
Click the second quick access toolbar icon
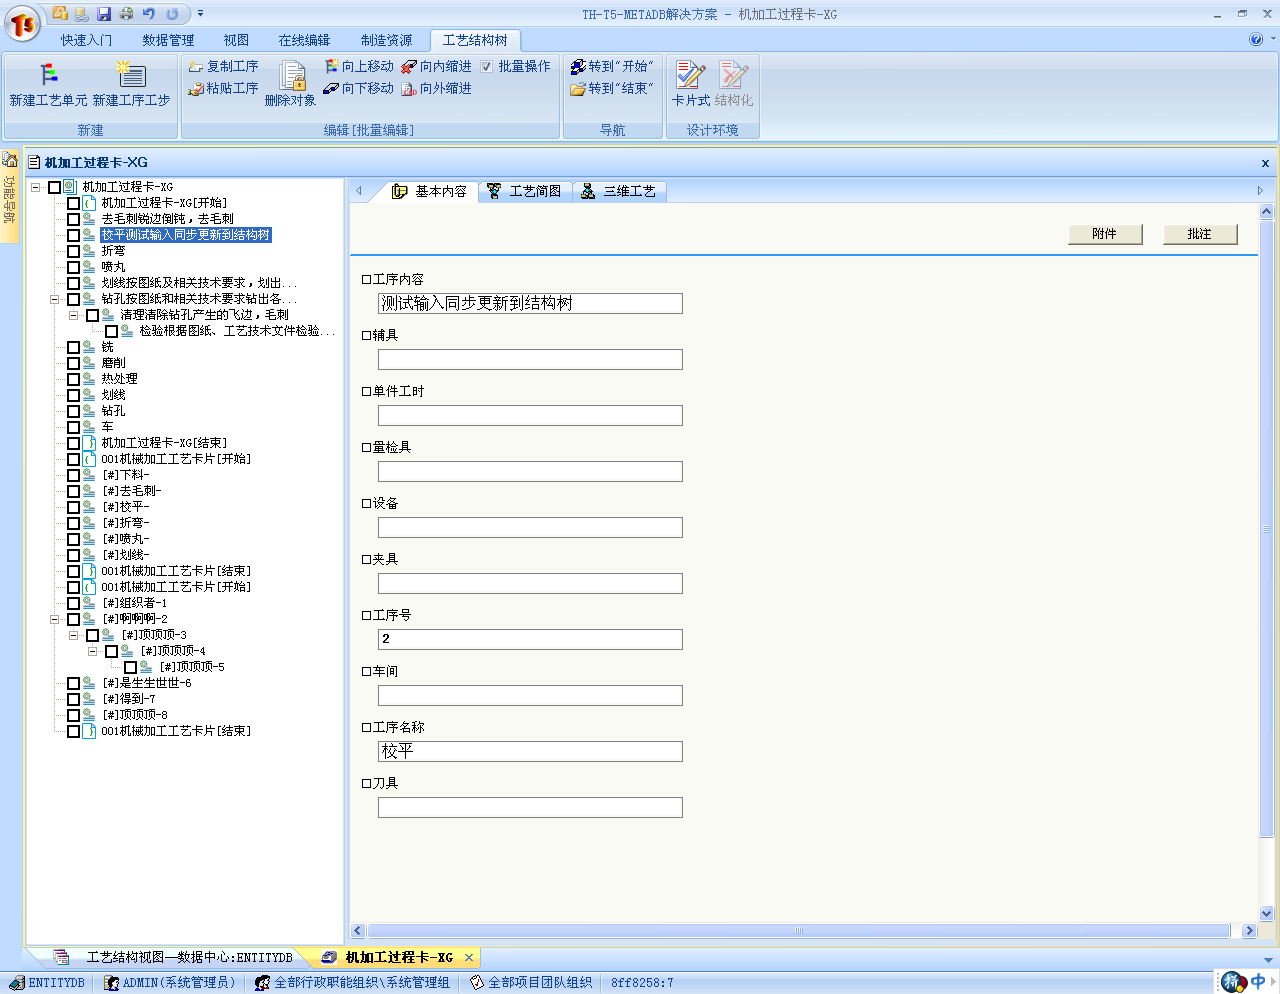(82, 14)
